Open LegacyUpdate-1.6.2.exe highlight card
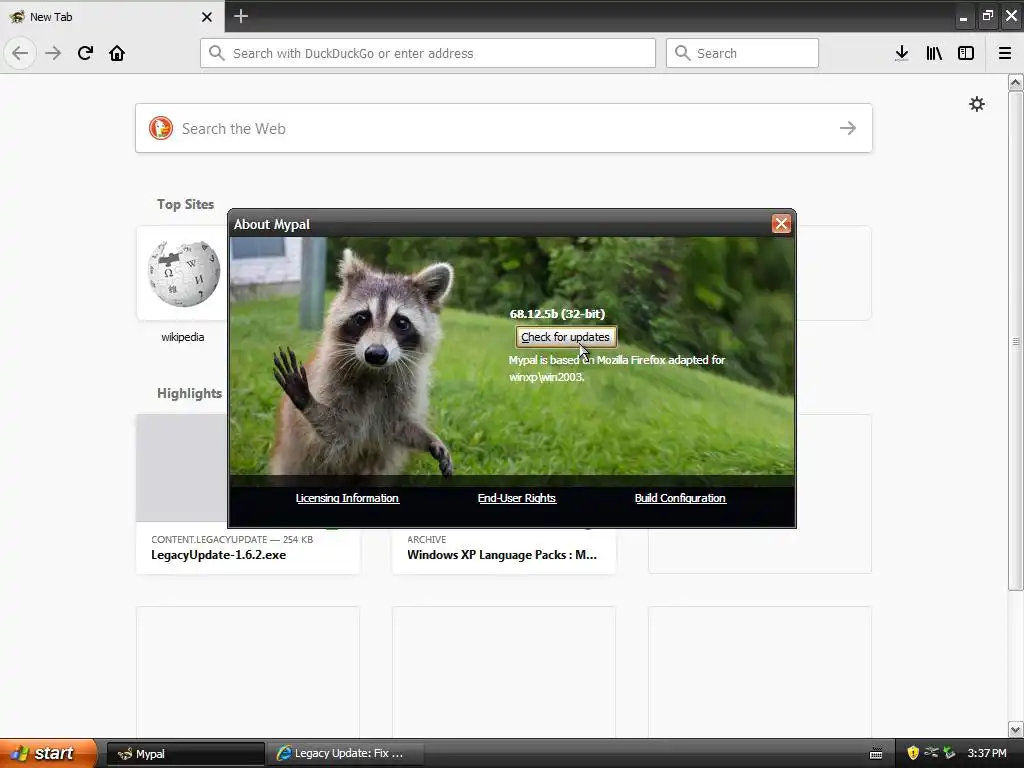 tap(248, 494)
